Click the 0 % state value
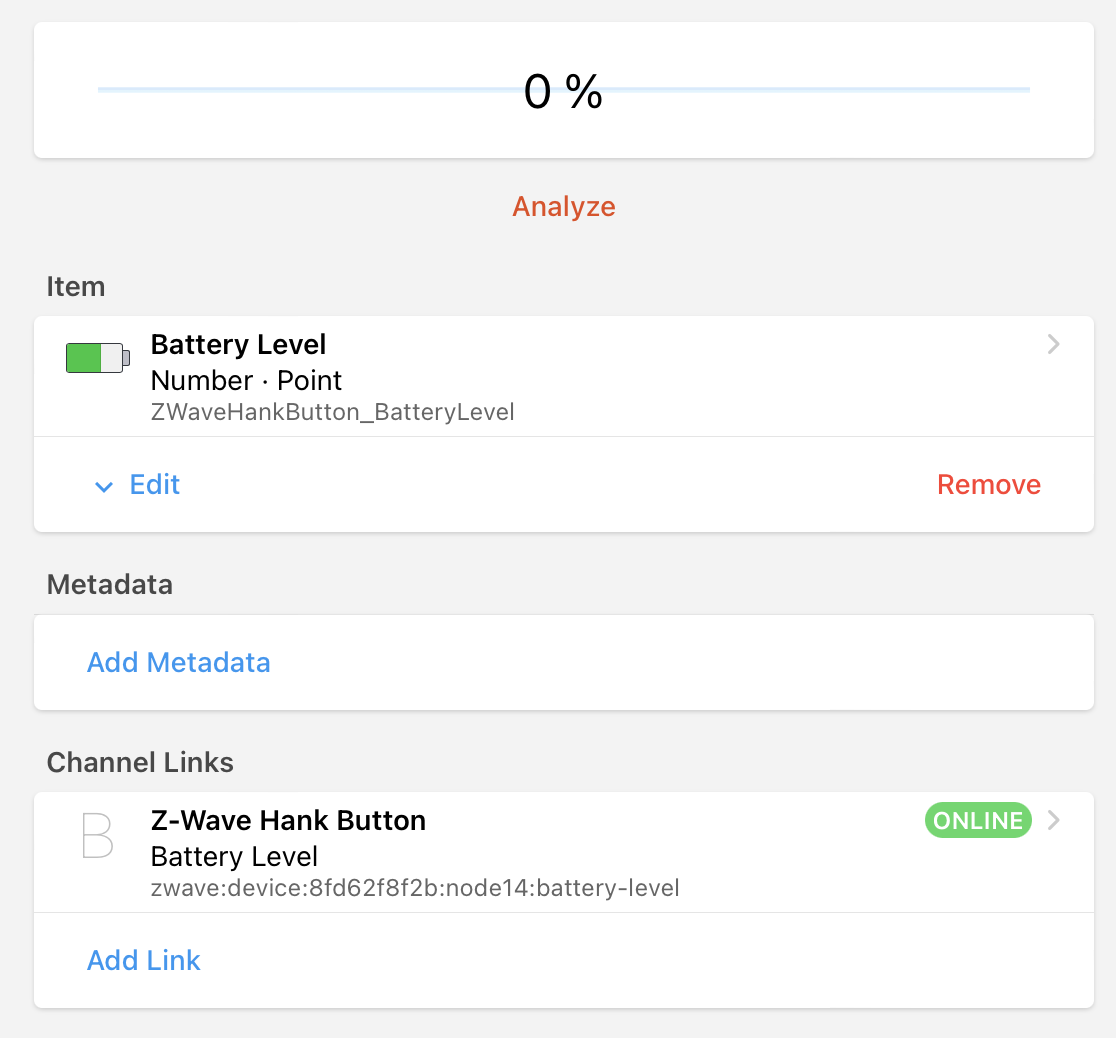The height and width of the screenshot is (1038, 1116). click(563, 93)
